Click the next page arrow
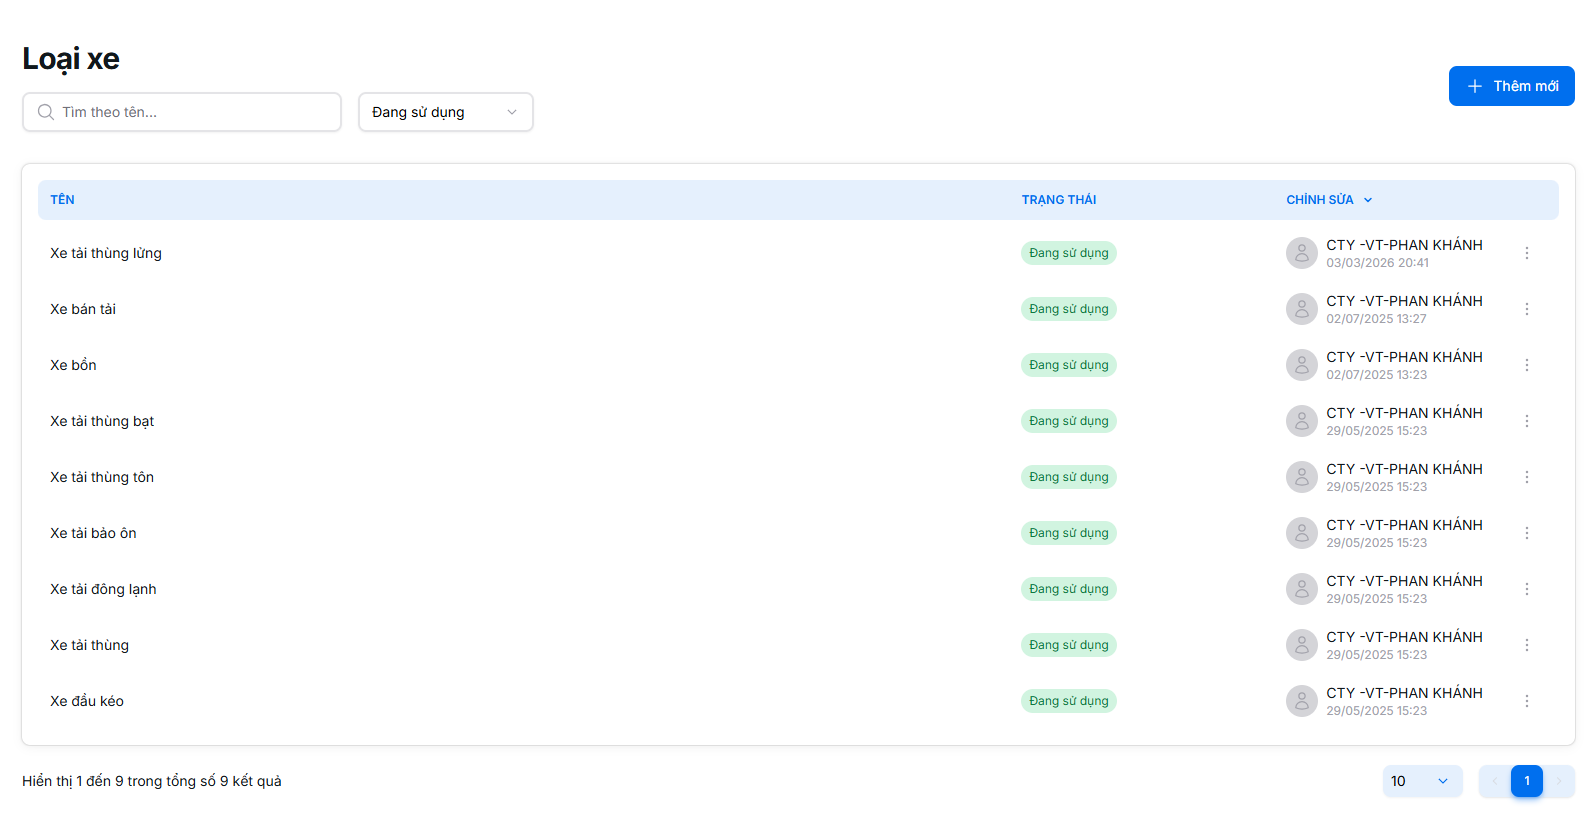1595x824 pixels. point(1558,781)
